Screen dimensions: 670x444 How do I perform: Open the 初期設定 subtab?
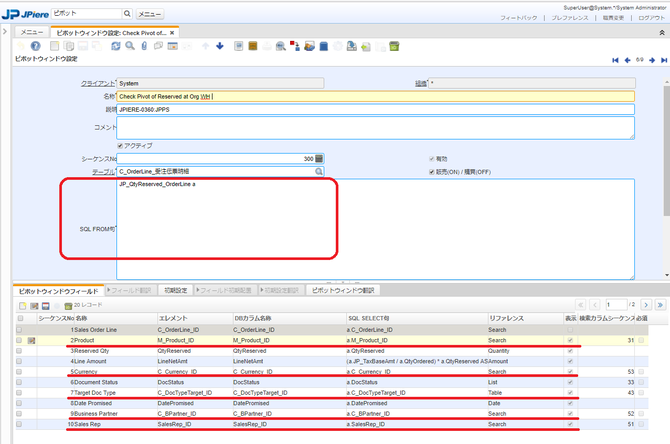(176, 291)
